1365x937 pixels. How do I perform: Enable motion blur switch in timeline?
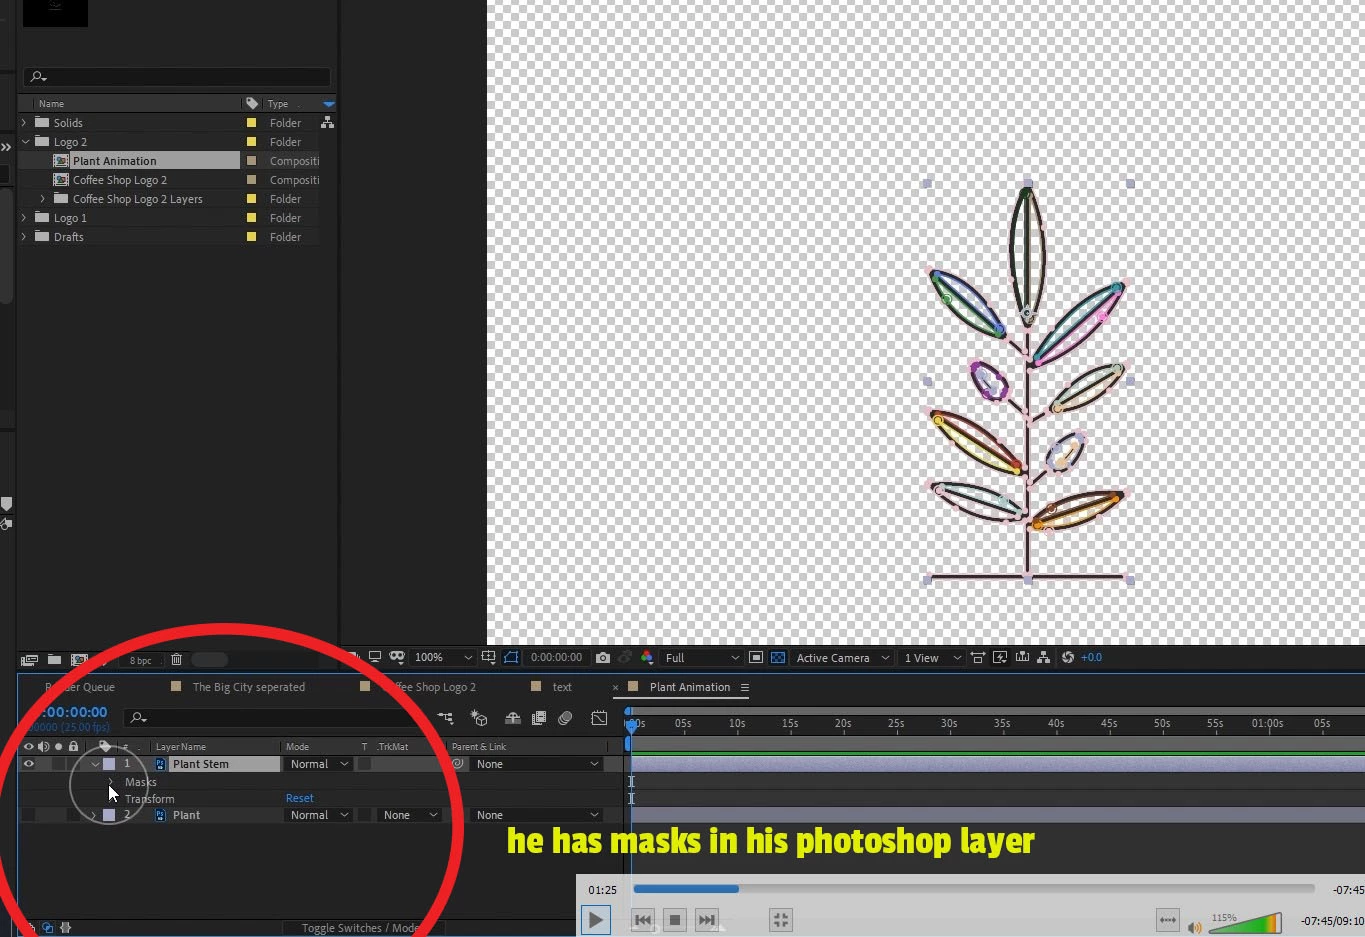565,718
